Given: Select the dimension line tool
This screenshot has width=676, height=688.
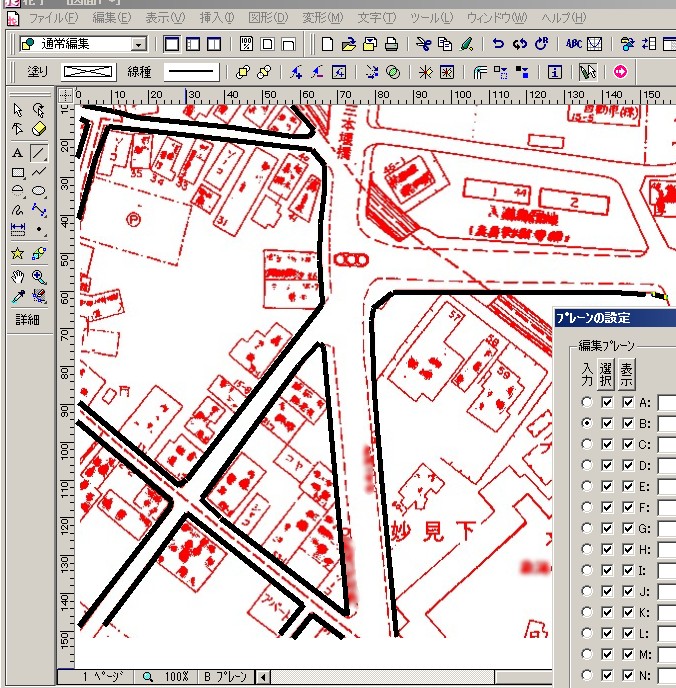Looking at the screenshot, I should (x=18, y=229).
